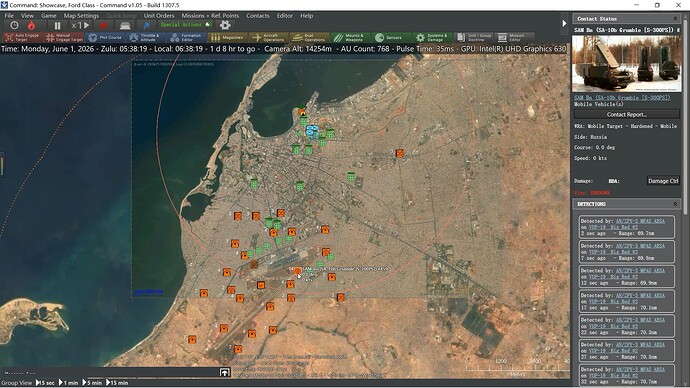Collapse the right sidebar arrow
690x388 pixels.
pyautogui.click(x=564, y=23)
